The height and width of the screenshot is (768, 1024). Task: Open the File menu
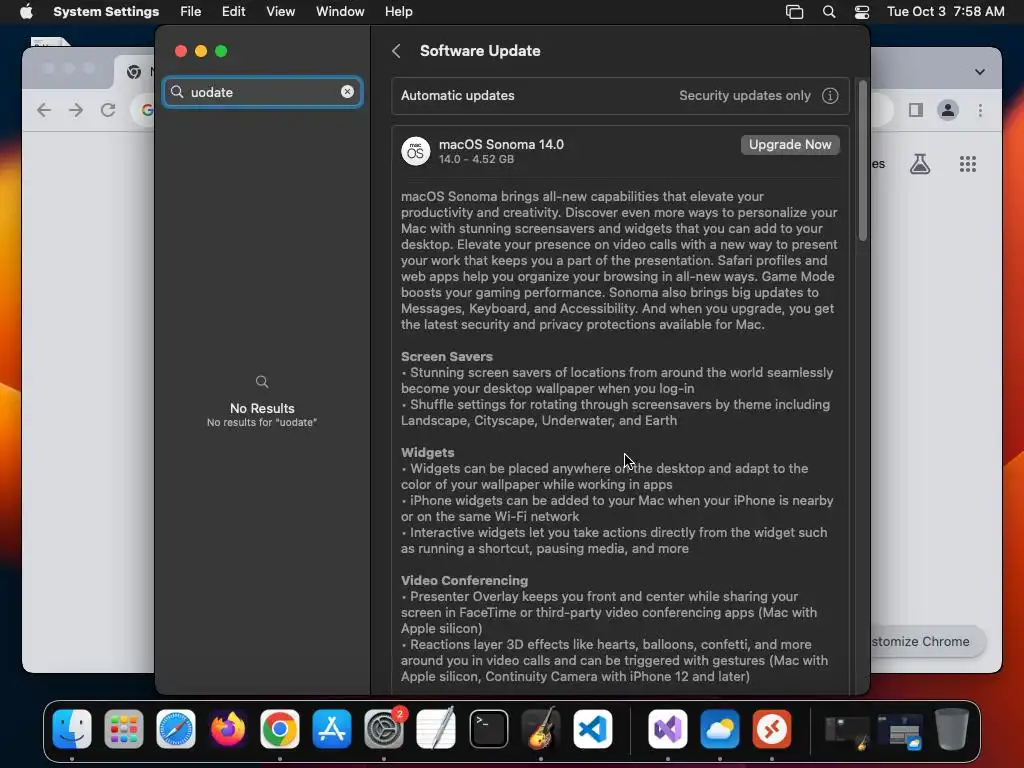(x=191, y=12)
